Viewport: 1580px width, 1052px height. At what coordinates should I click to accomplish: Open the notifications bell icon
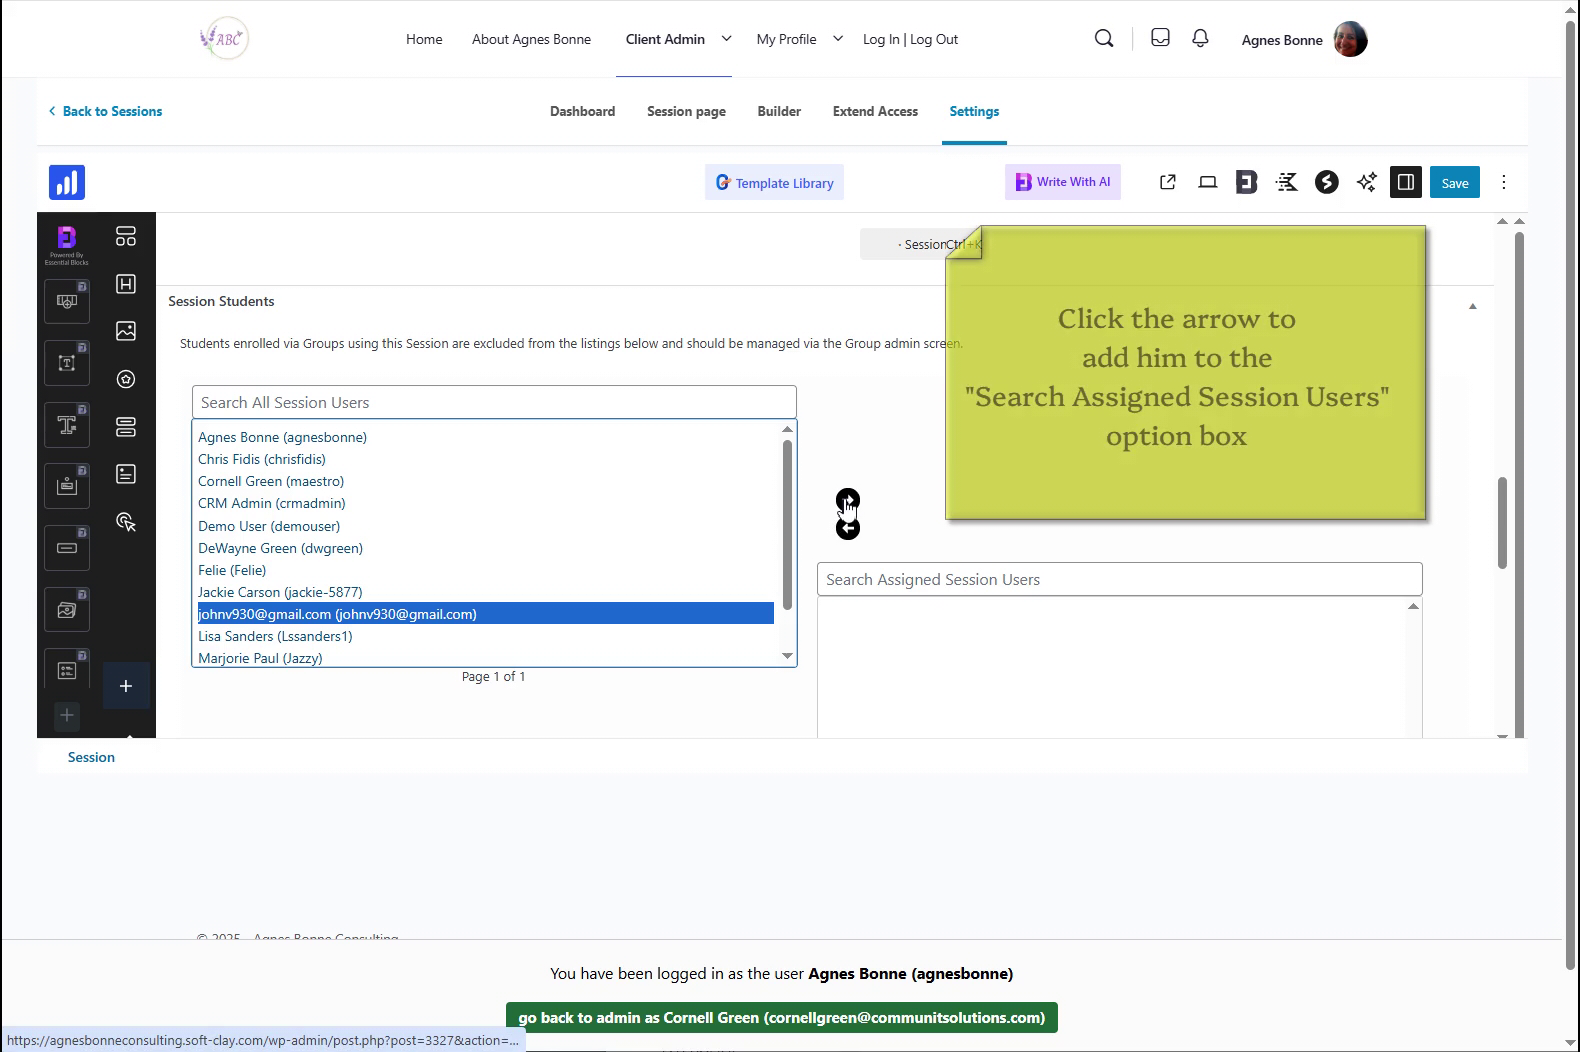tap(1200, 38)
